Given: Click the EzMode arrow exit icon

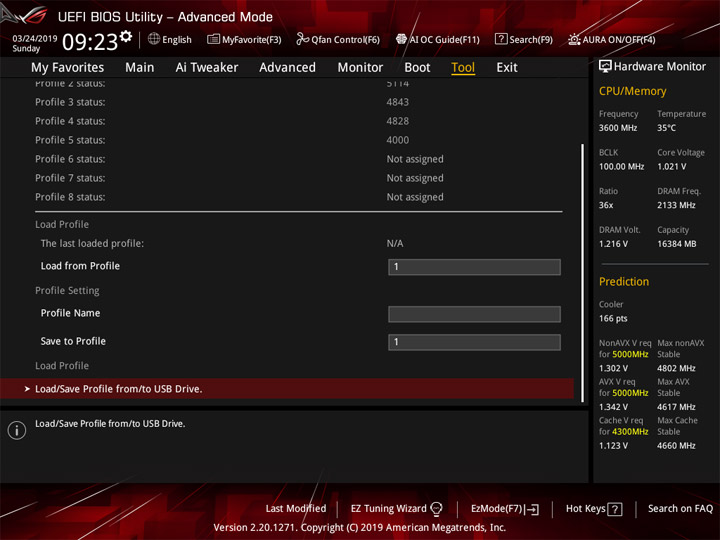Looking at the screenshot, I should [532, 509].
